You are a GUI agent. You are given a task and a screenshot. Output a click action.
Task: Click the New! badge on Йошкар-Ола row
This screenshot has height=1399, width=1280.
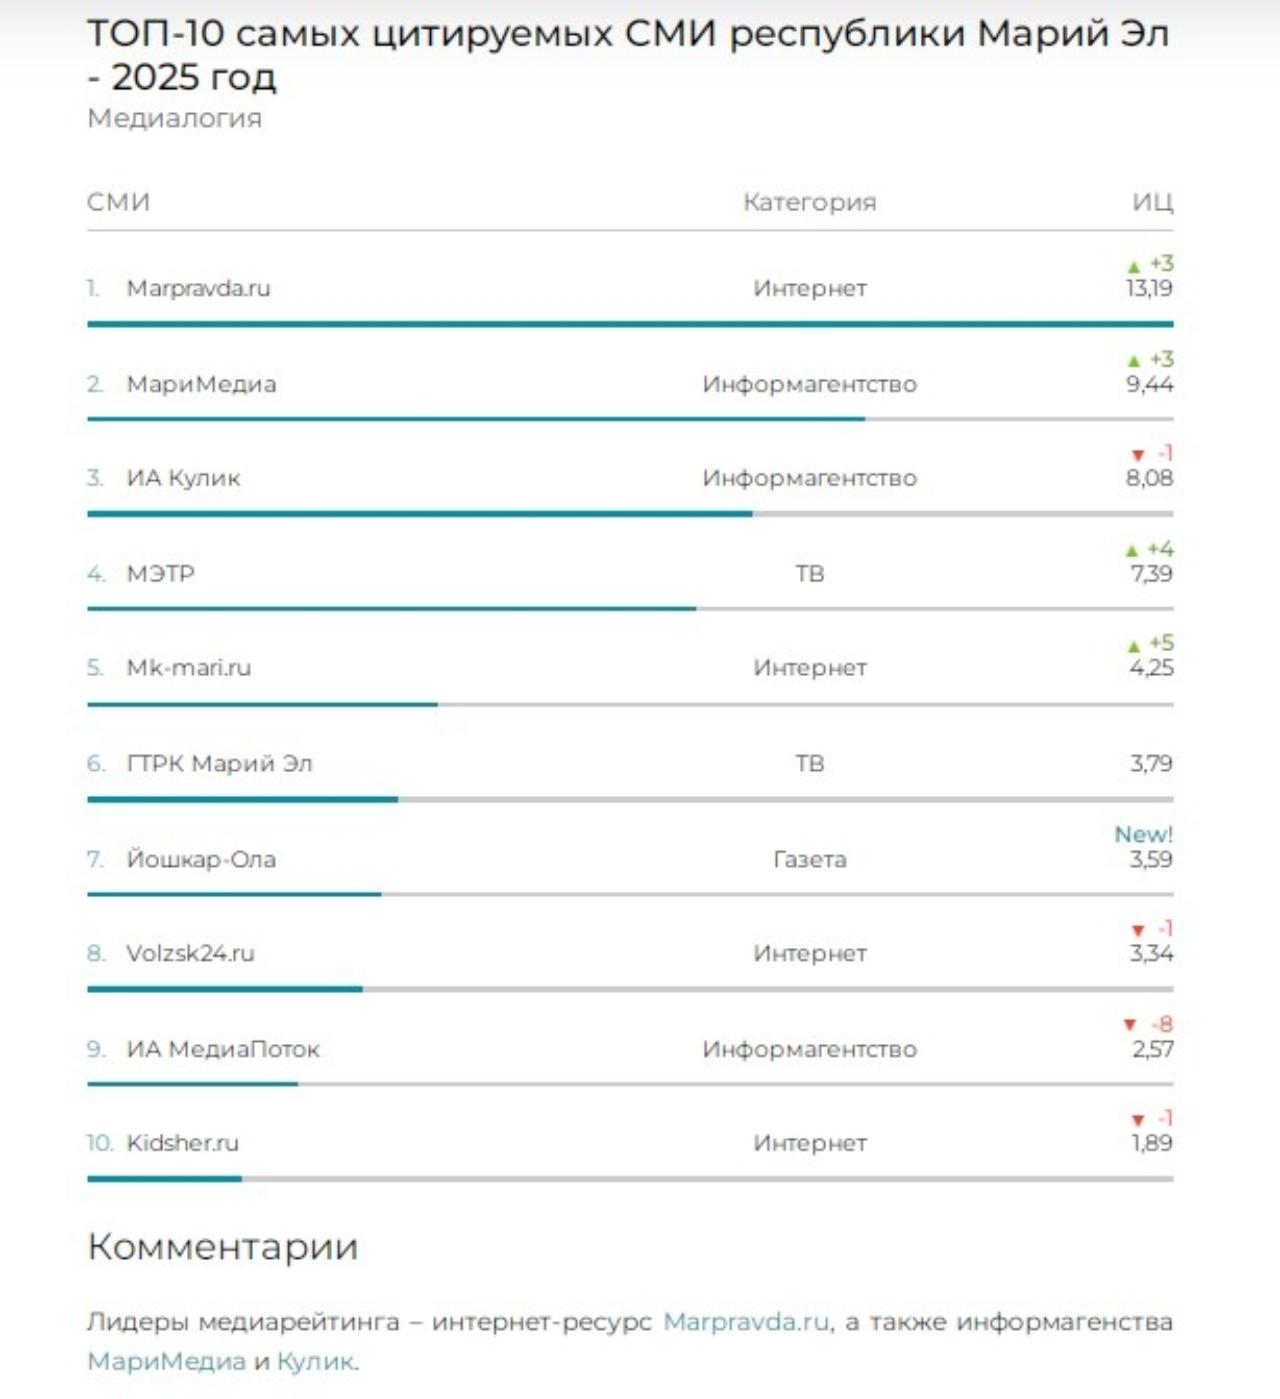[x=1143, y=835]
